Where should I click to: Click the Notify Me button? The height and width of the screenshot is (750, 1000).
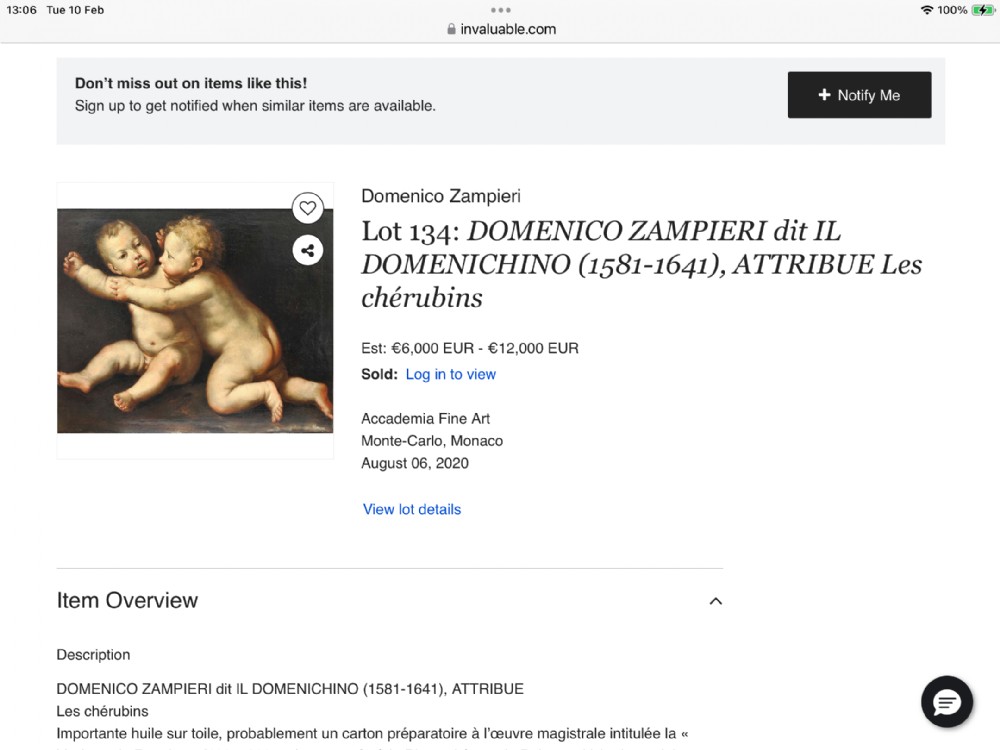pos(859,94)
